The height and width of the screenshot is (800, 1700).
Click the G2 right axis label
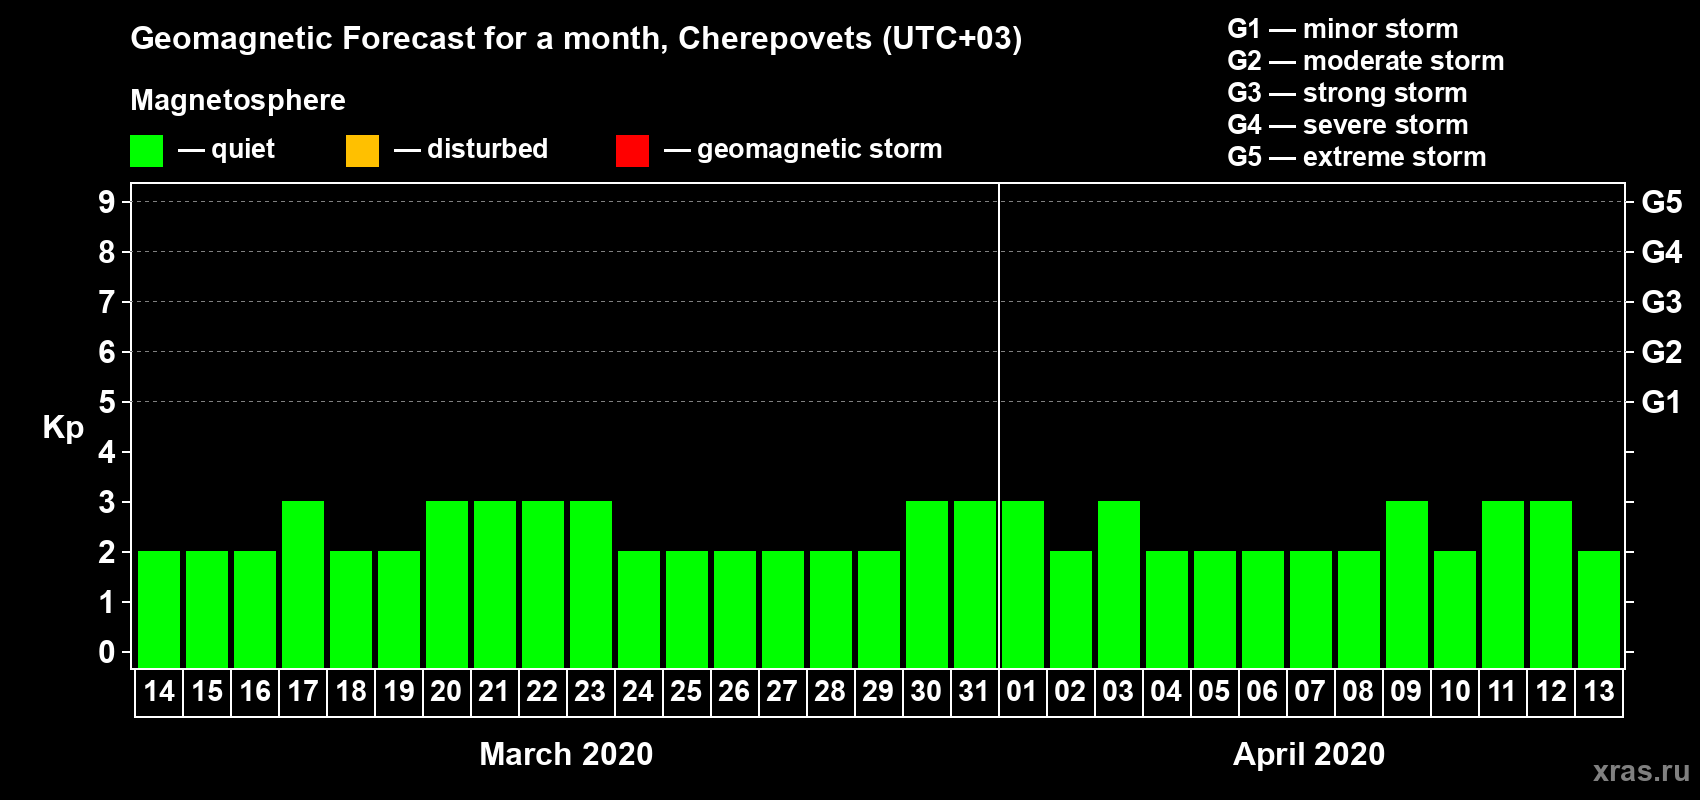(1662, 352)
